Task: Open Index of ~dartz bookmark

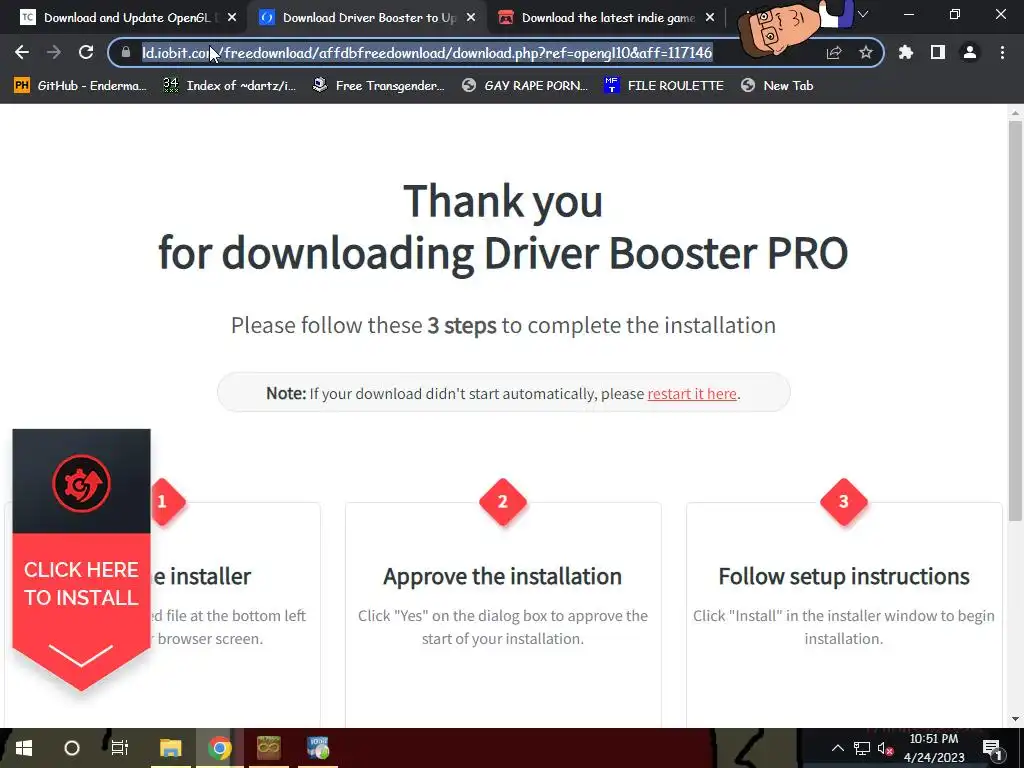Action: [x=230, y=86]
